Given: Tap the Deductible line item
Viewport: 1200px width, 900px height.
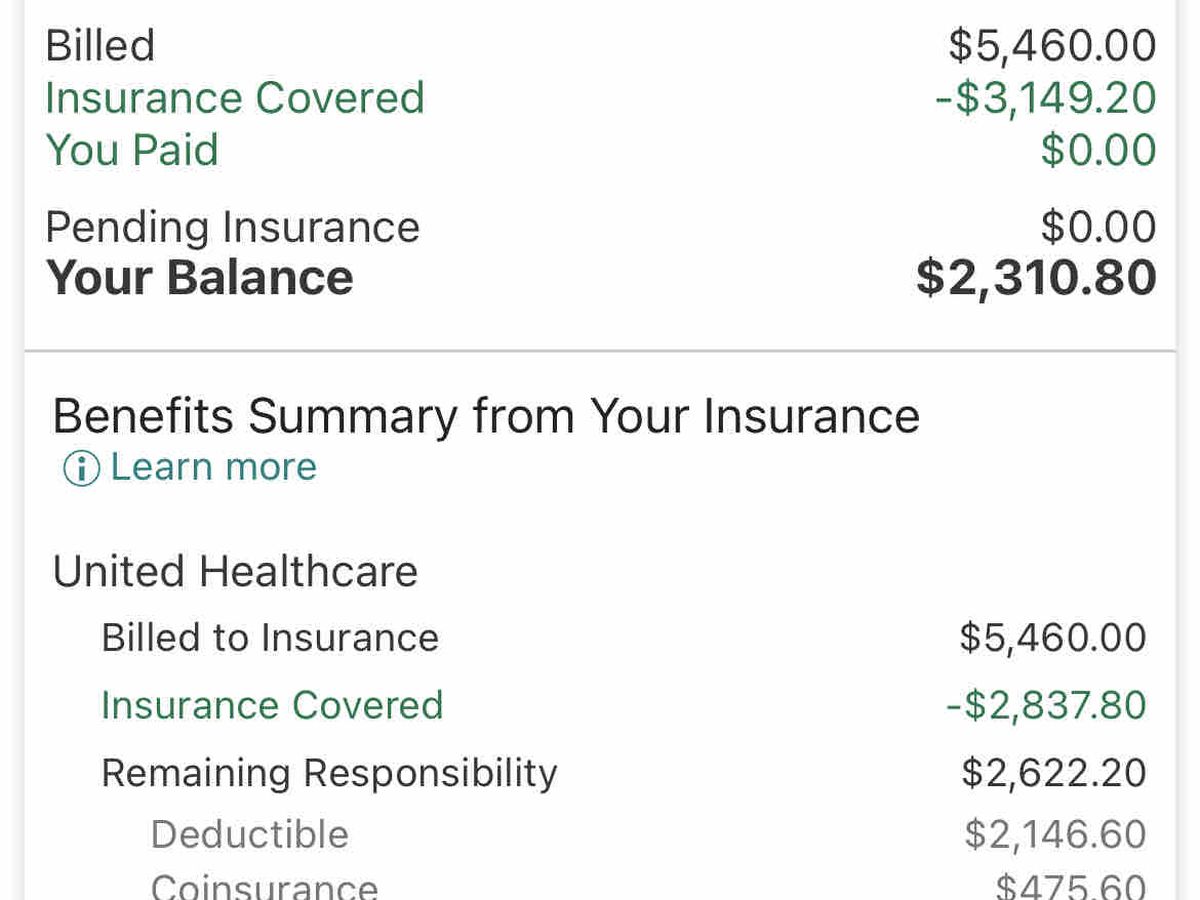Looking at the screenshot, I should coord(249,835).
